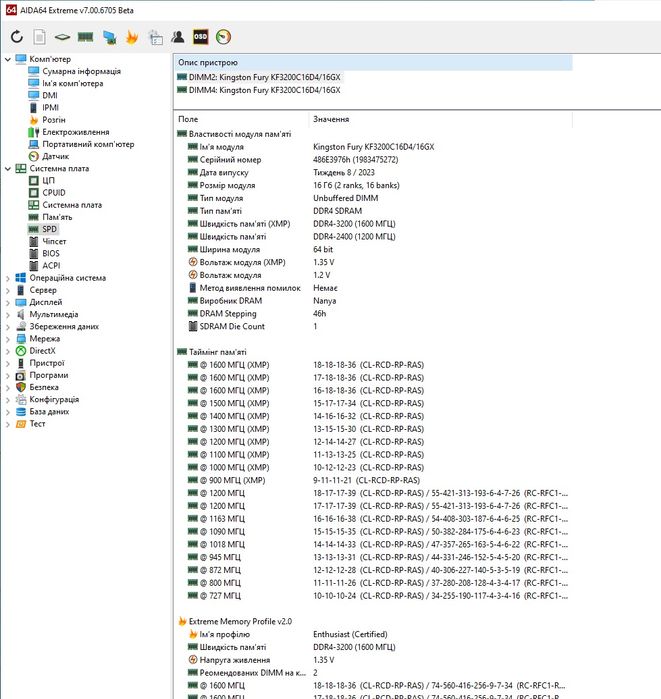Open the user profile toolbar icon

pos(178,37)
